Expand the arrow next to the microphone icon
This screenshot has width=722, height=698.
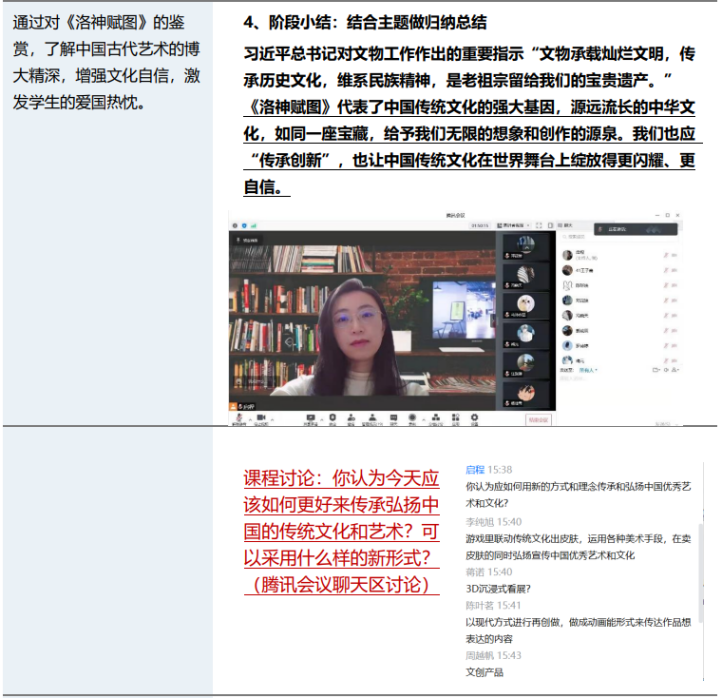[x=248, y=418]
